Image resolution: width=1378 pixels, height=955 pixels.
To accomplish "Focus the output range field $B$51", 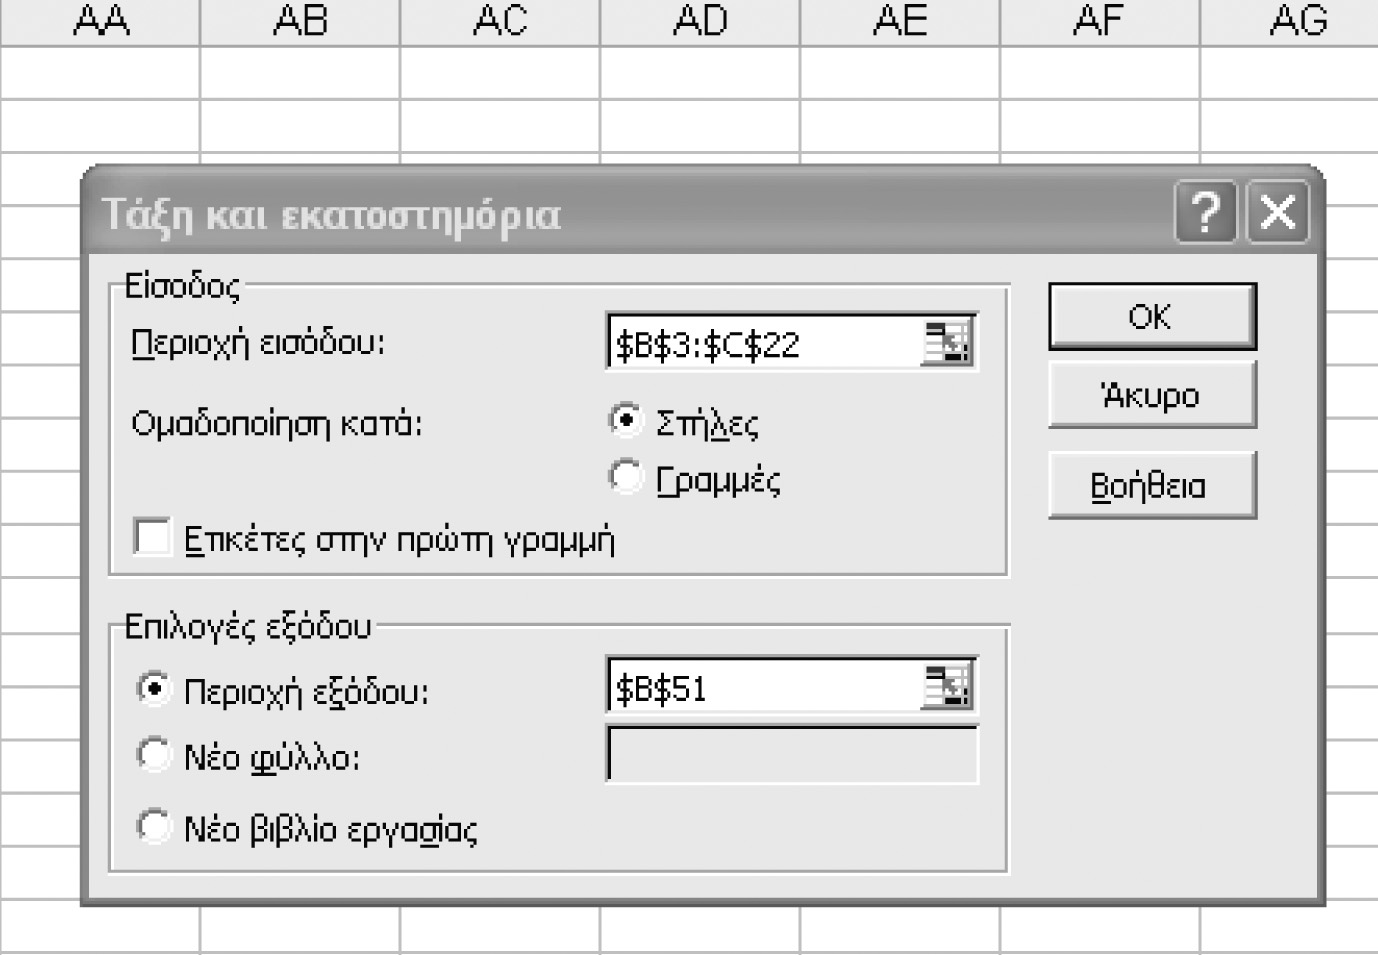I will pos(764,687).
